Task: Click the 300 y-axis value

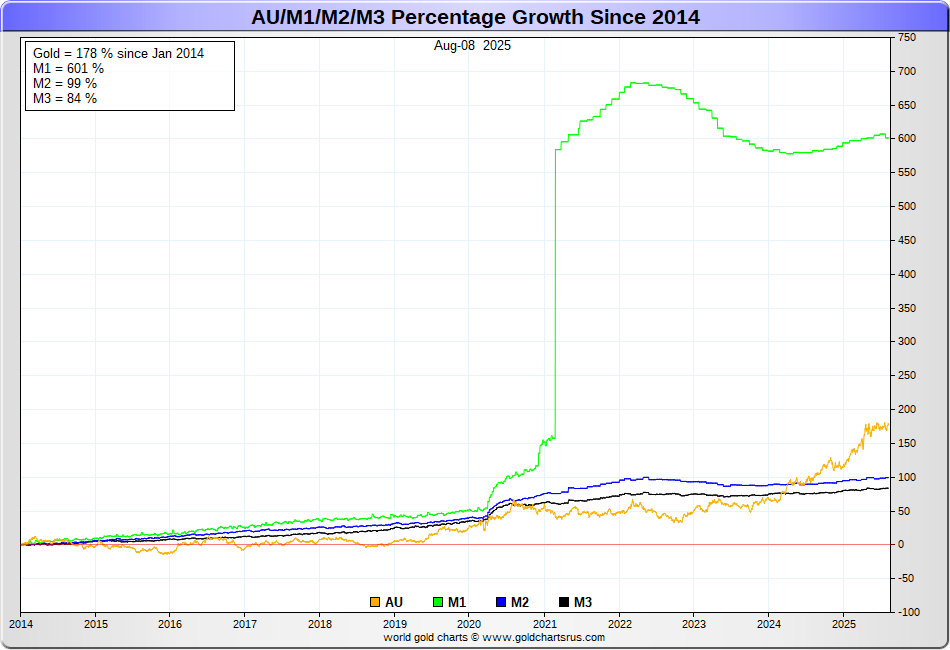Action: pyautogui.click(x=907, y=342)
